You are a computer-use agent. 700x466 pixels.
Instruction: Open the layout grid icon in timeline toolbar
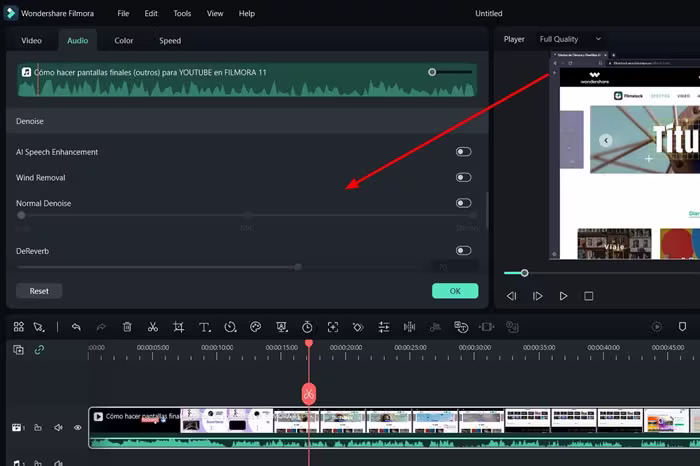[x=18, y=327]
